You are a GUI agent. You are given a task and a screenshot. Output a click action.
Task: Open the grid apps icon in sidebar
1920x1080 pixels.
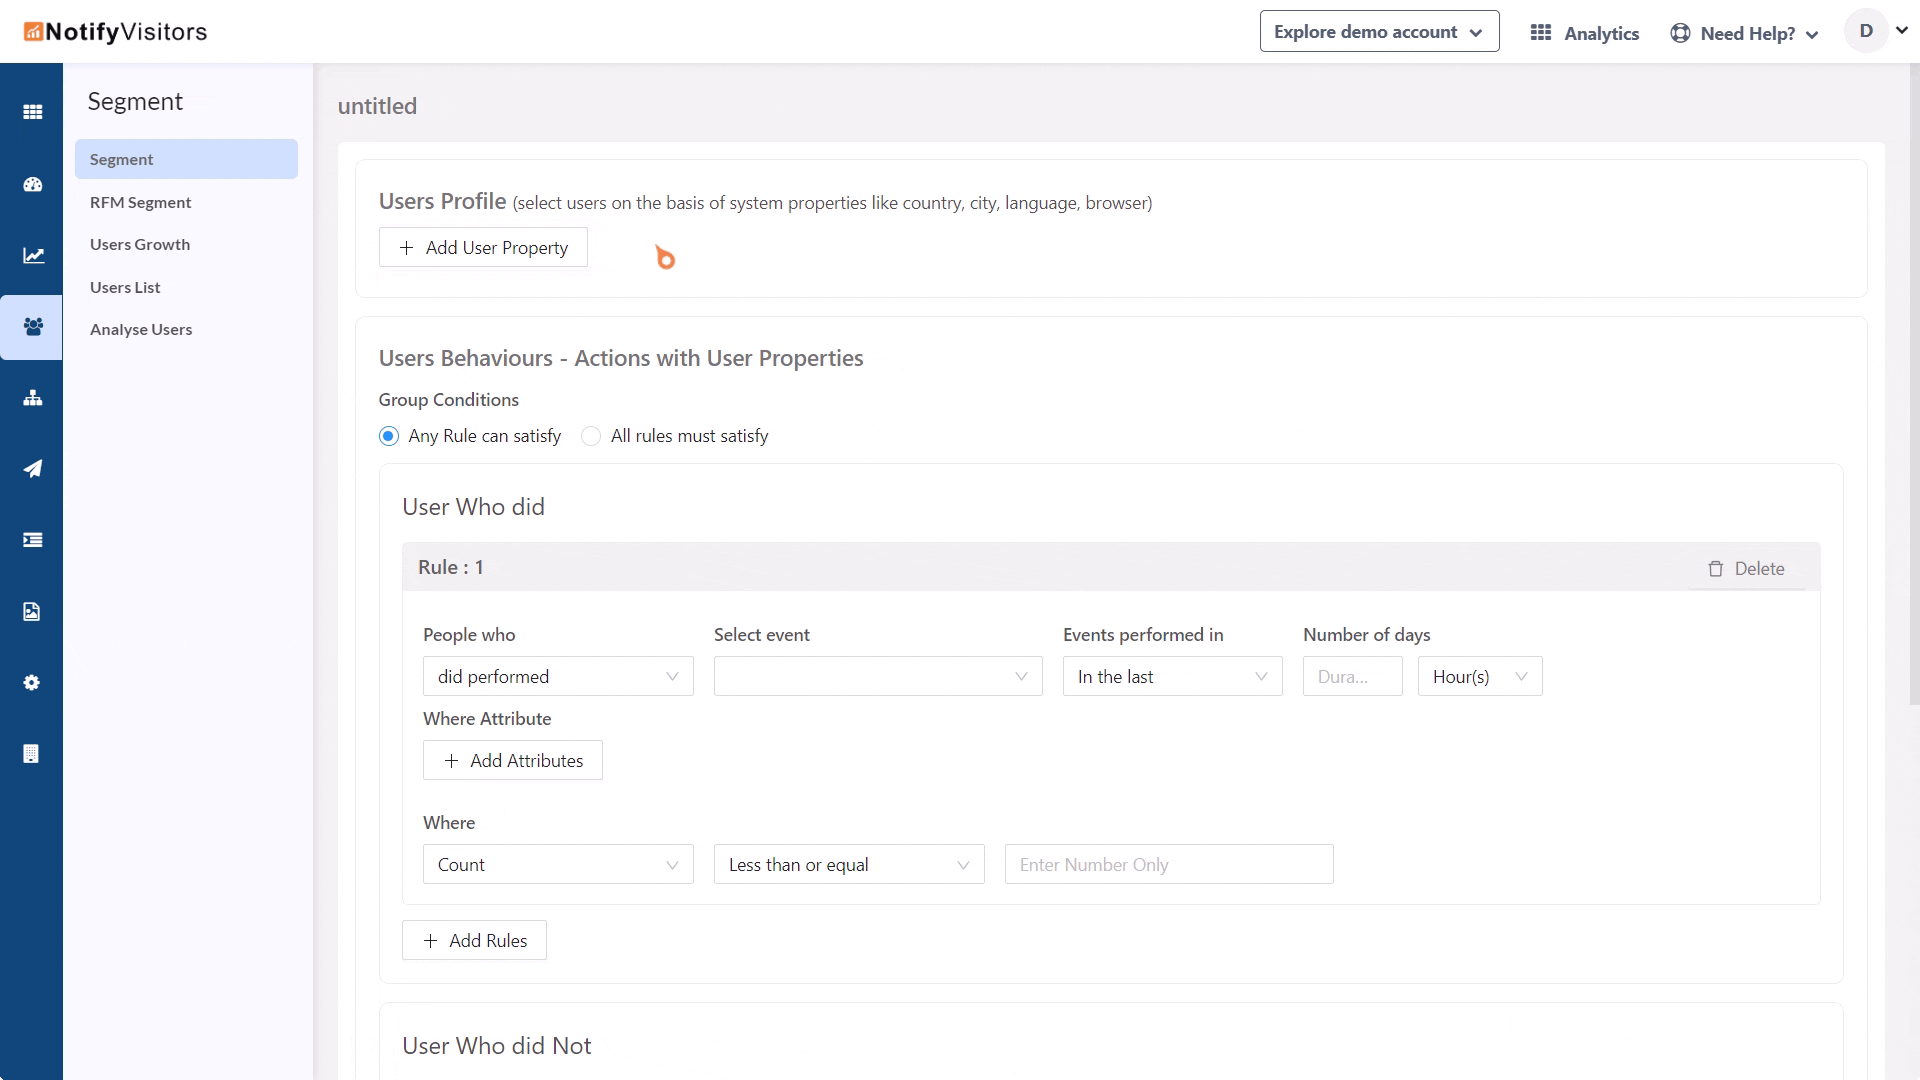pos(32,112)
